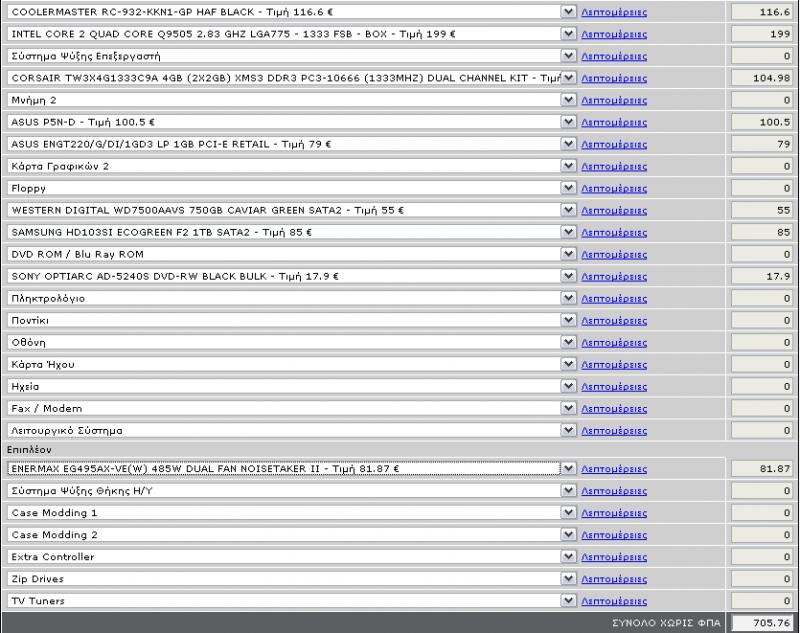Click the 705.76 total without VAT field
Screen dimensions: 800x633
[761, 623]
